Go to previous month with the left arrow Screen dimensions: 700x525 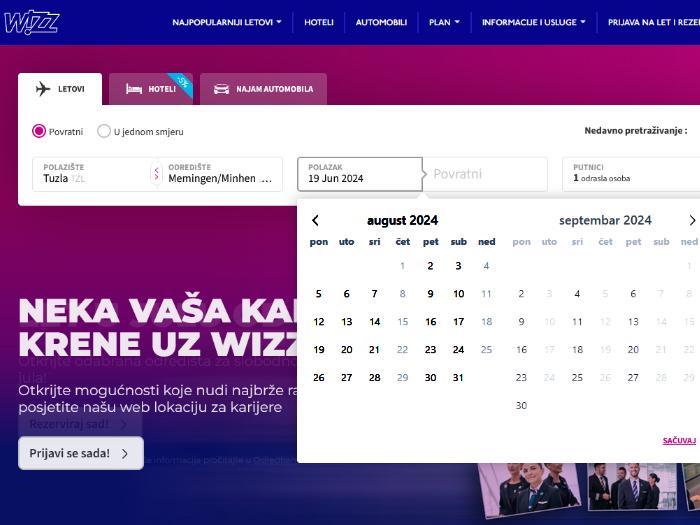click(315, 220)
